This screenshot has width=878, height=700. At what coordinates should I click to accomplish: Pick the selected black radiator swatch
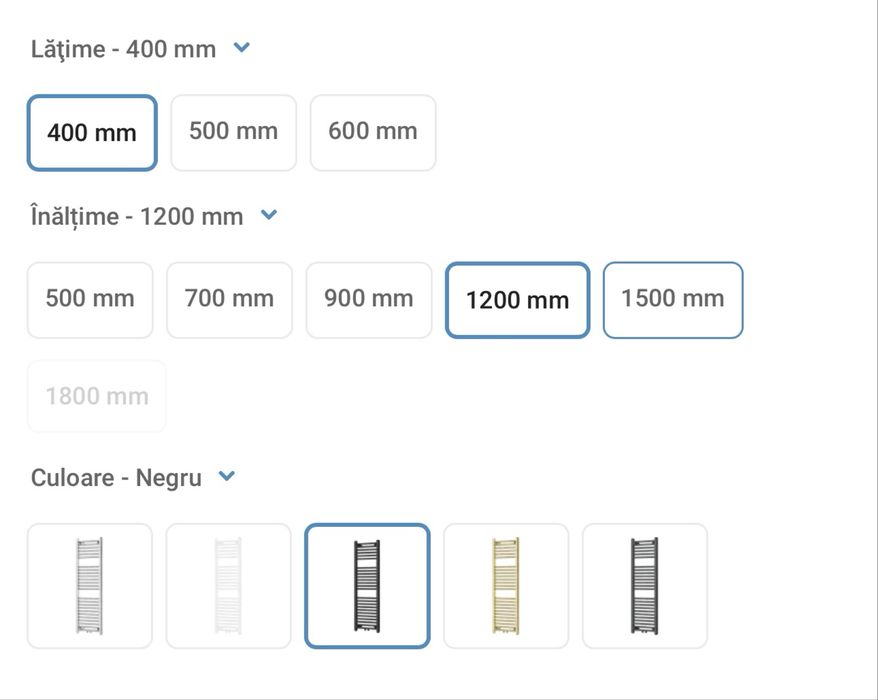tap(367, 586)
